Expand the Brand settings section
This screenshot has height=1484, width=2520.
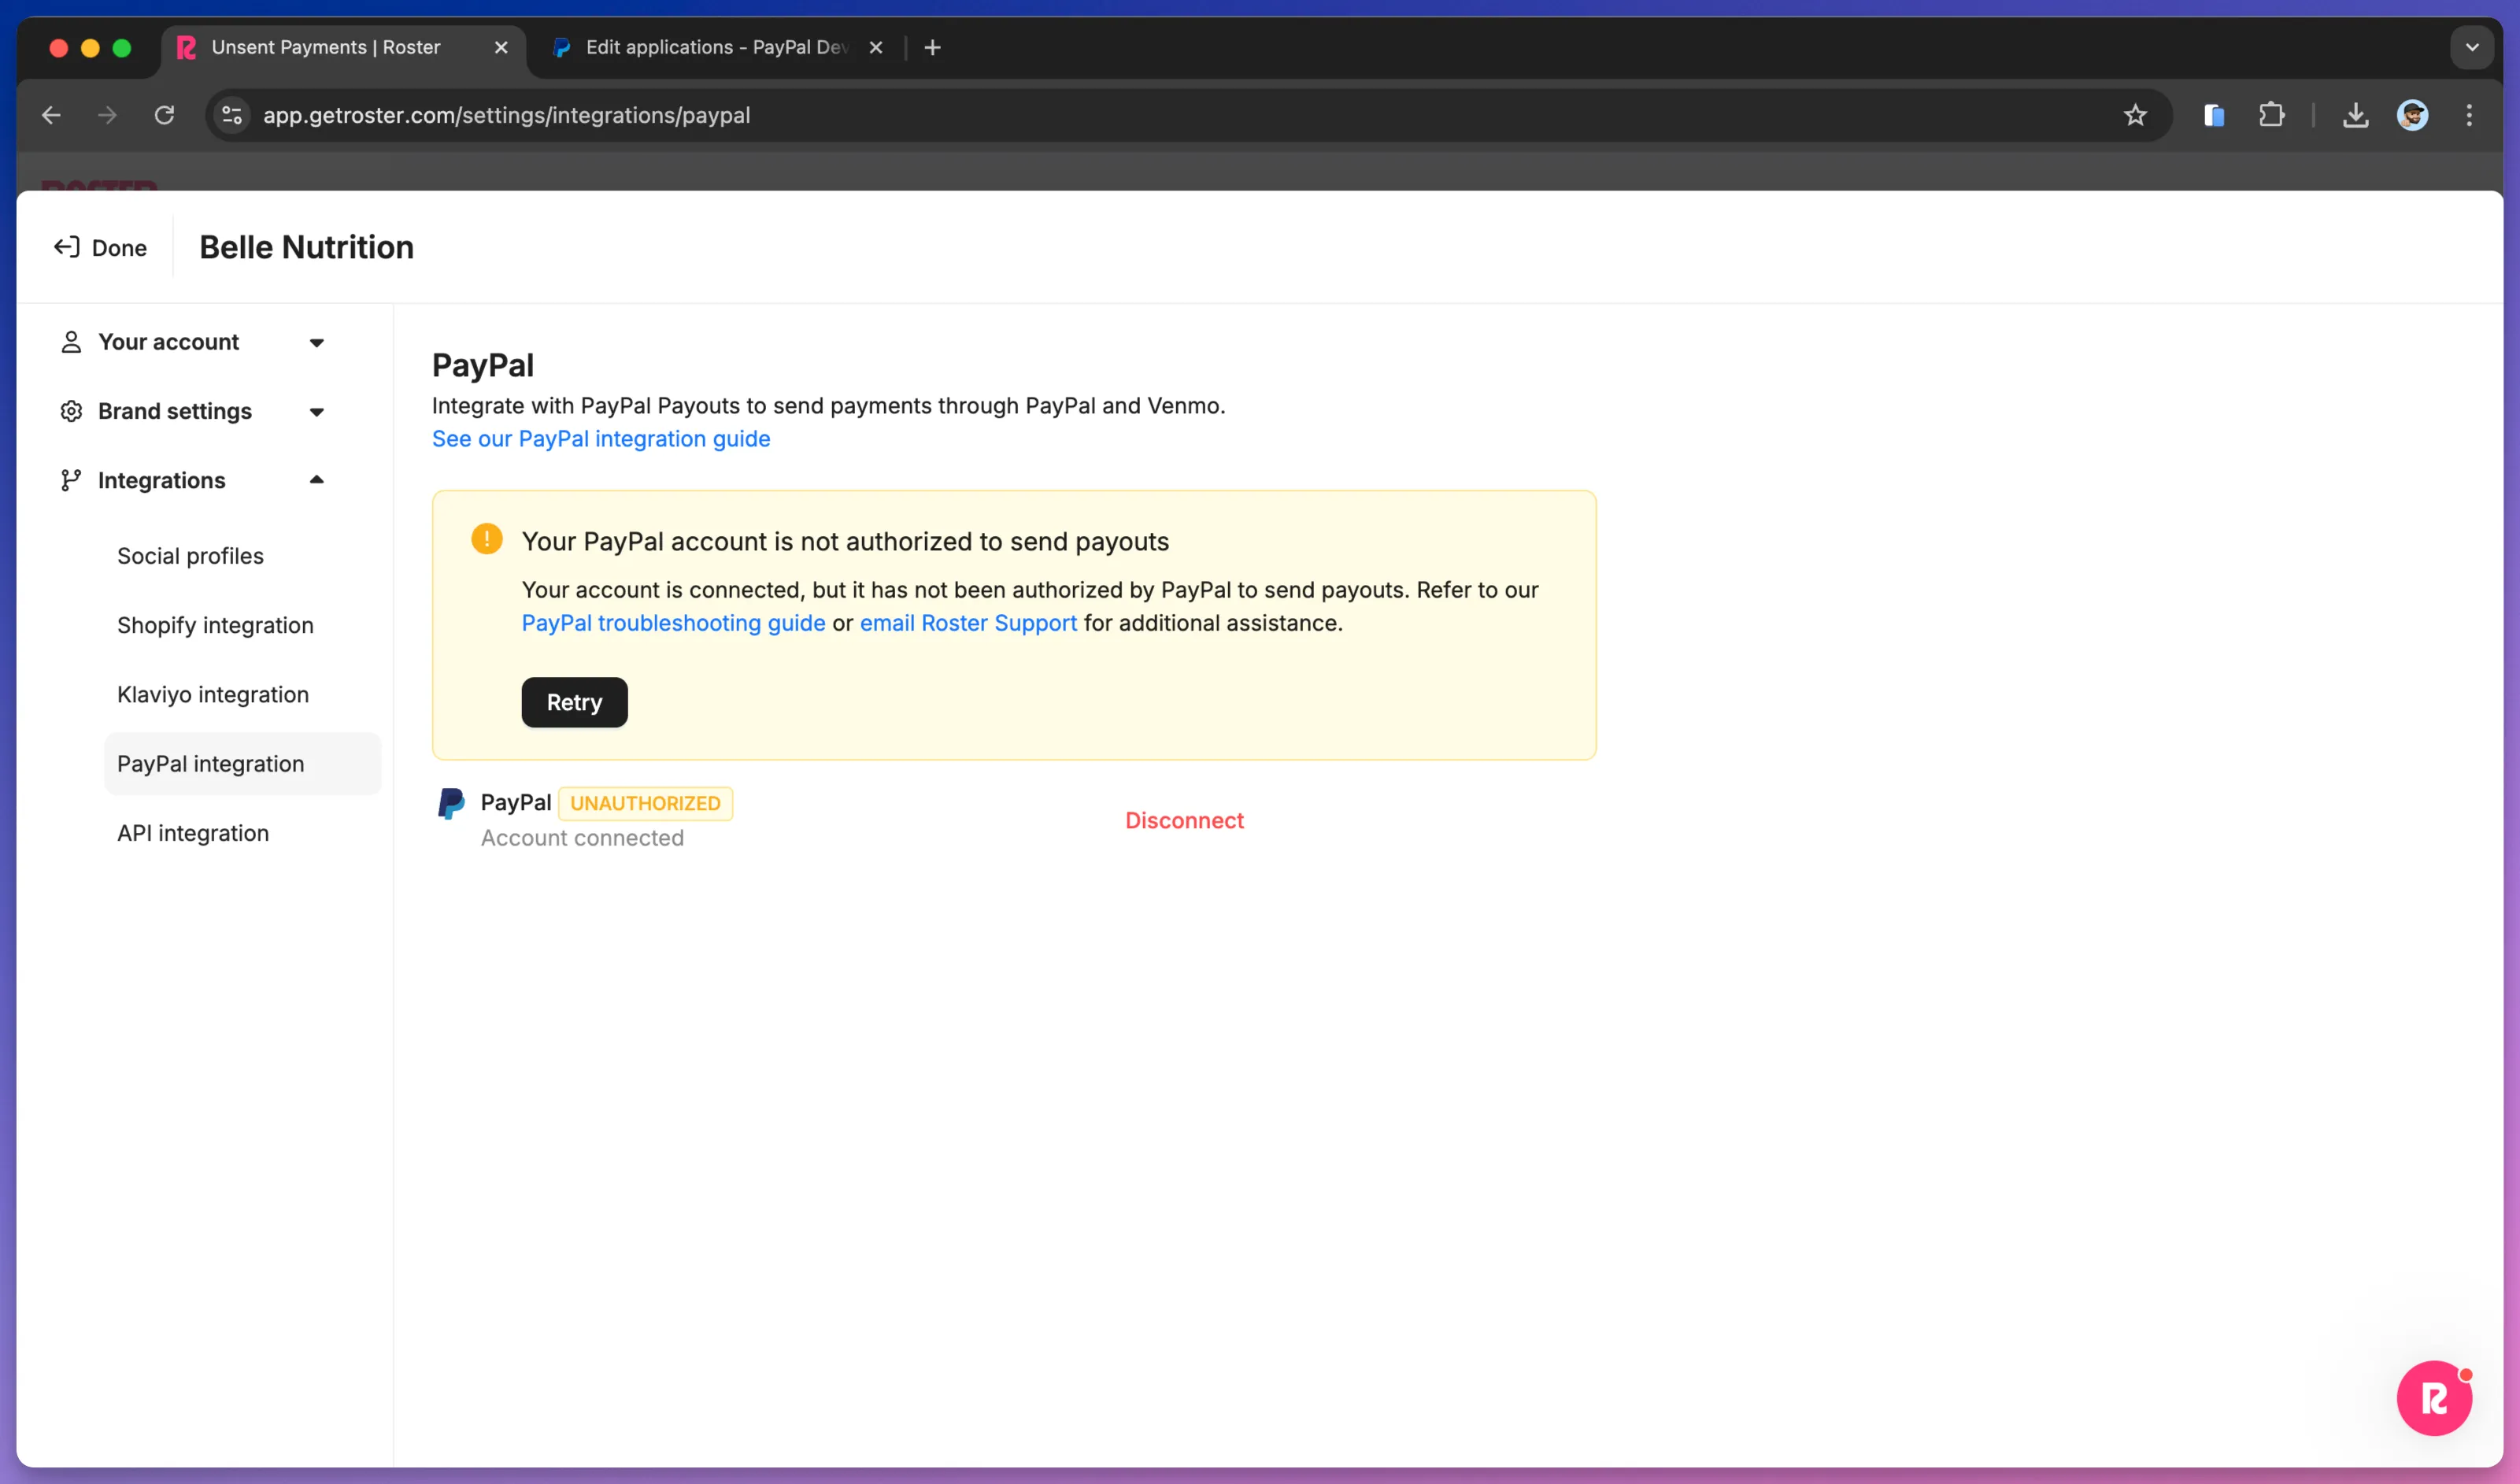pyautogui.click(x=192, y=411)
